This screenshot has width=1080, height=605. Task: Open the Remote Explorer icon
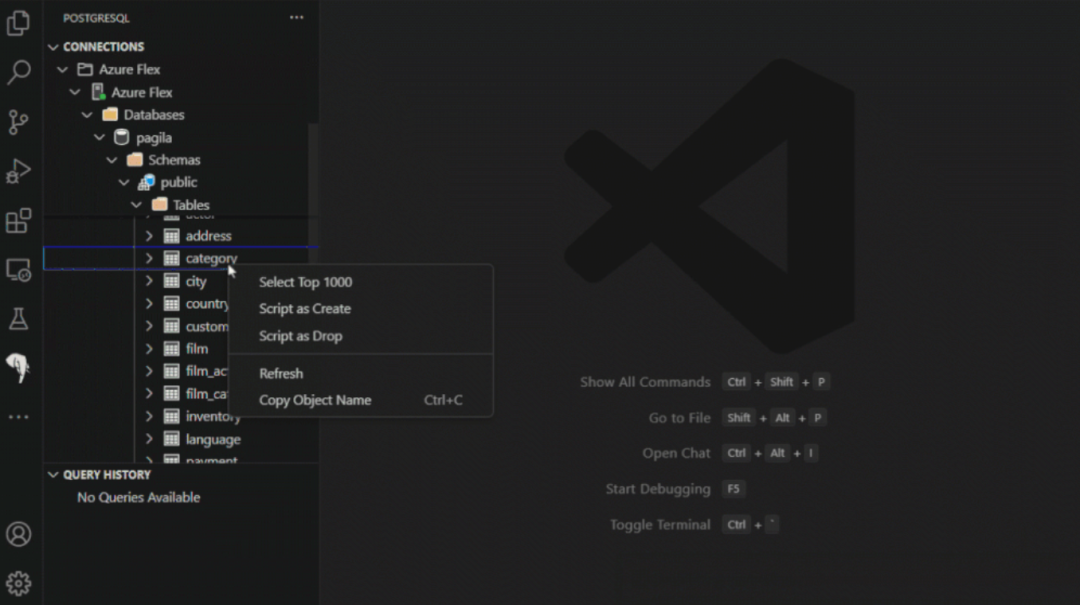point(19,270)
